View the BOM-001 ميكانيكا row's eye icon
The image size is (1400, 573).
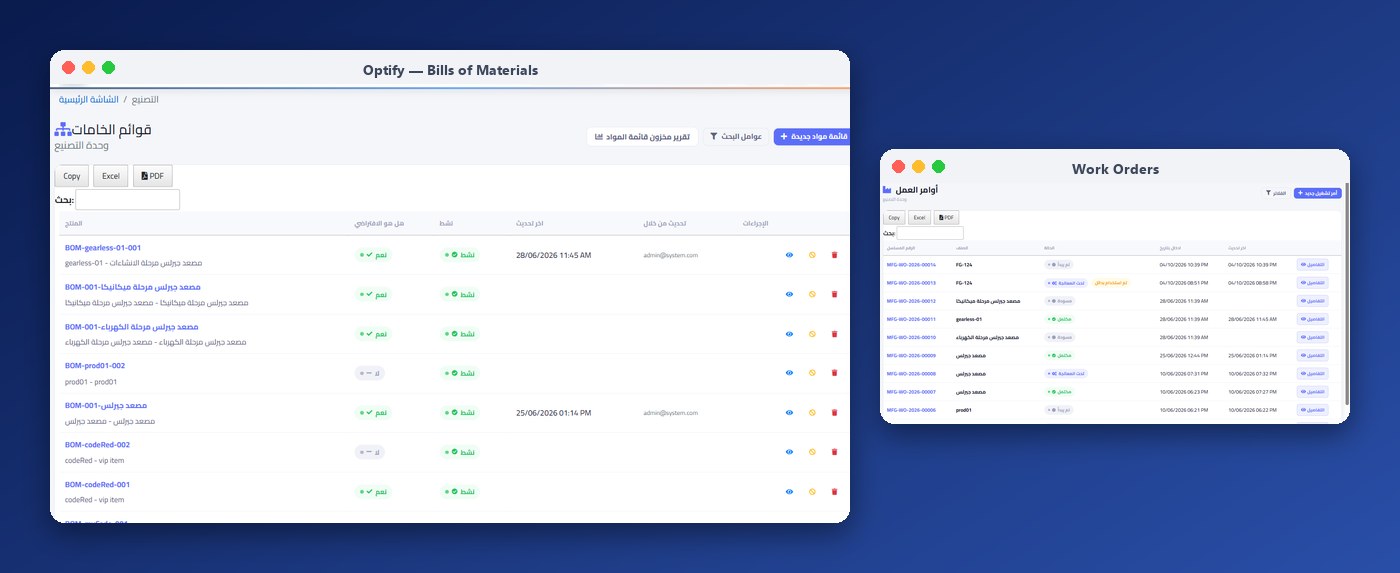pos(789,294)
